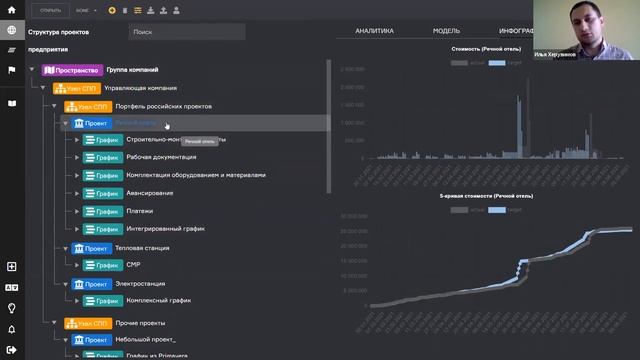Select the globe project structure icon
The image size is (640, 360).
12,30
